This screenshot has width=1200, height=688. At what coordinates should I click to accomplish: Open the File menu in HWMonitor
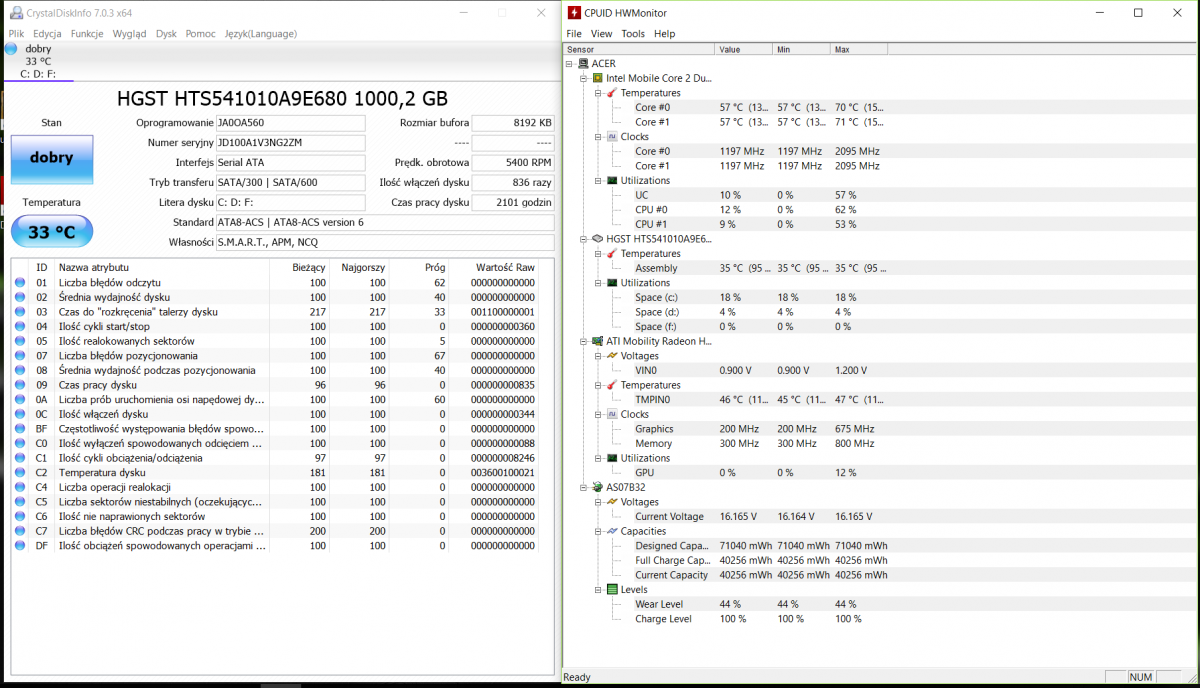point(574,33)
